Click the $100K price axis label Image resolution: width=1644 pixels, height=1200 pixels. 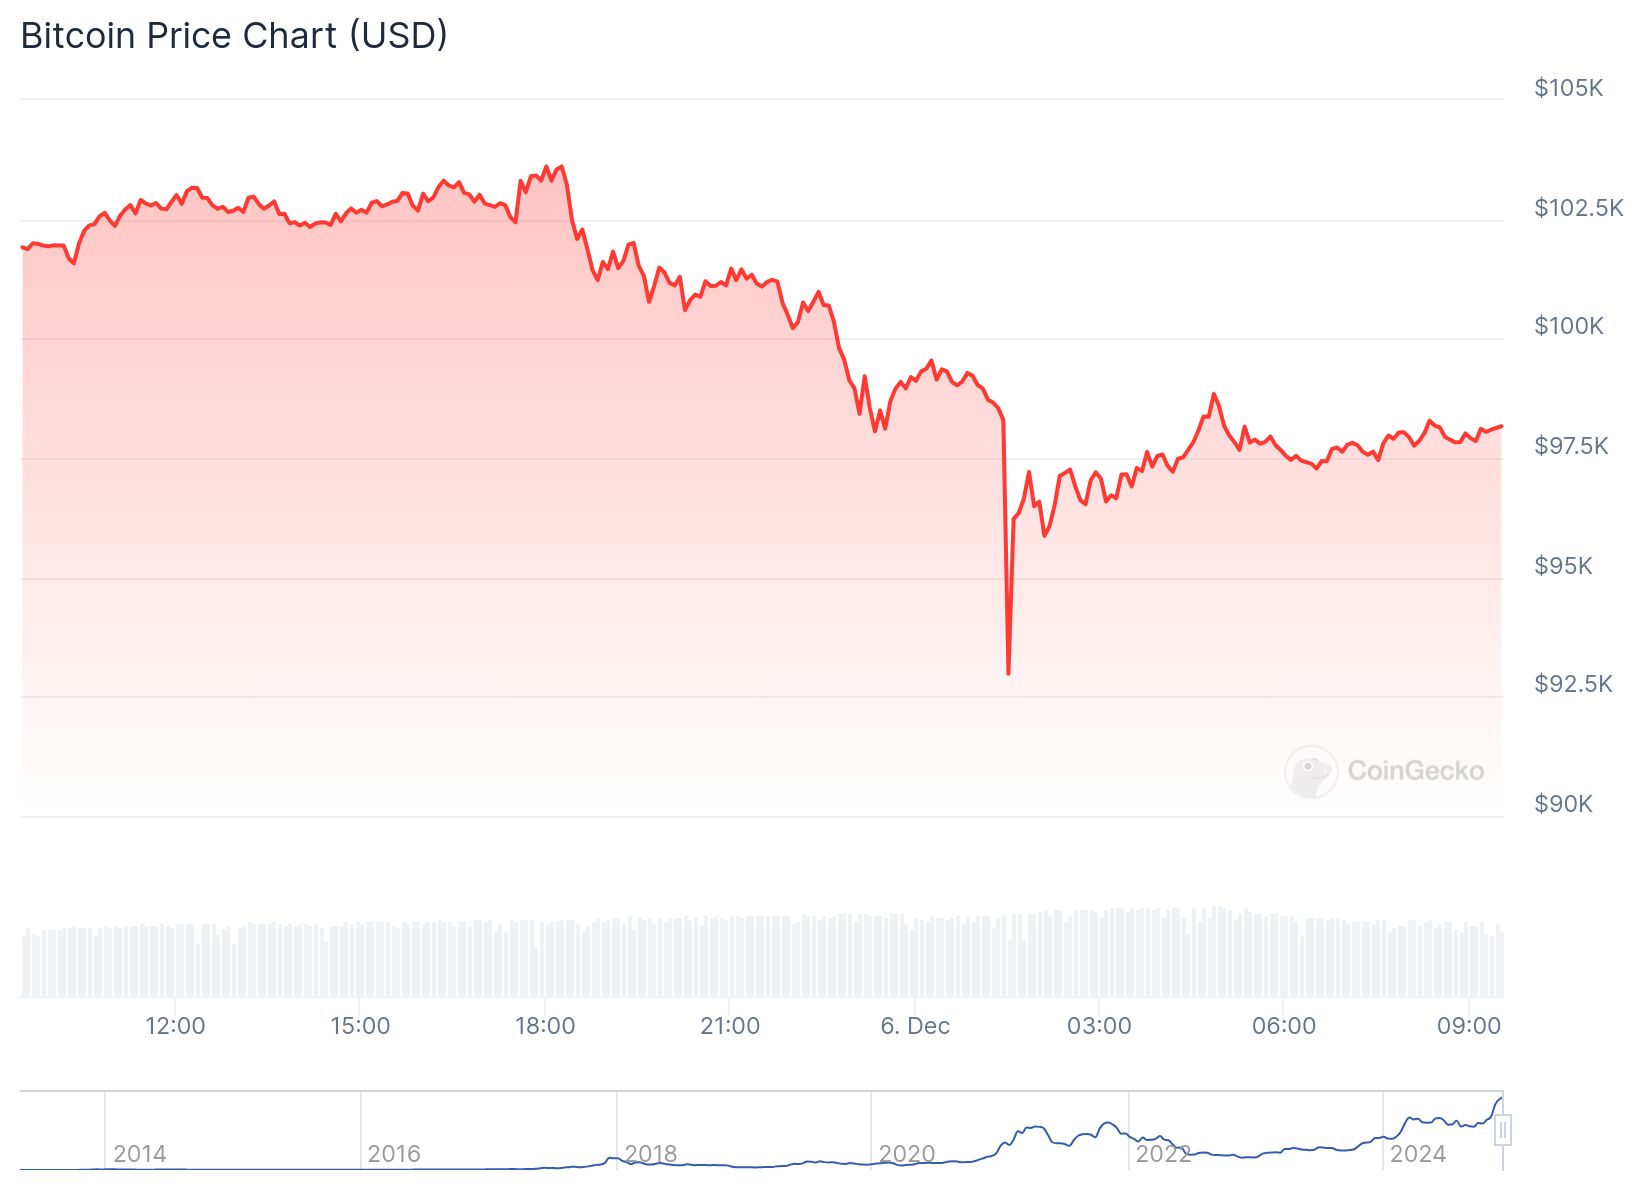pyautogui.click(x=1568, y=326)
